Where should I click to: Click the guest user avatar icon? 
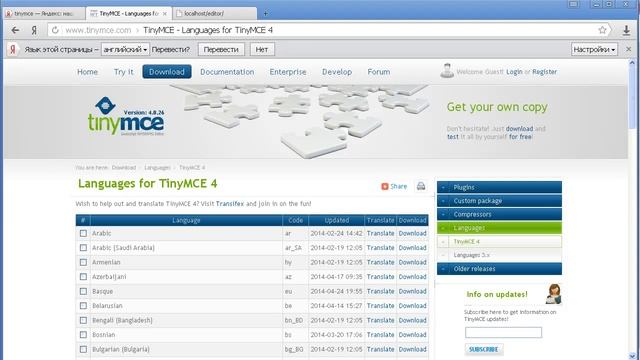(x=447, y=71)
